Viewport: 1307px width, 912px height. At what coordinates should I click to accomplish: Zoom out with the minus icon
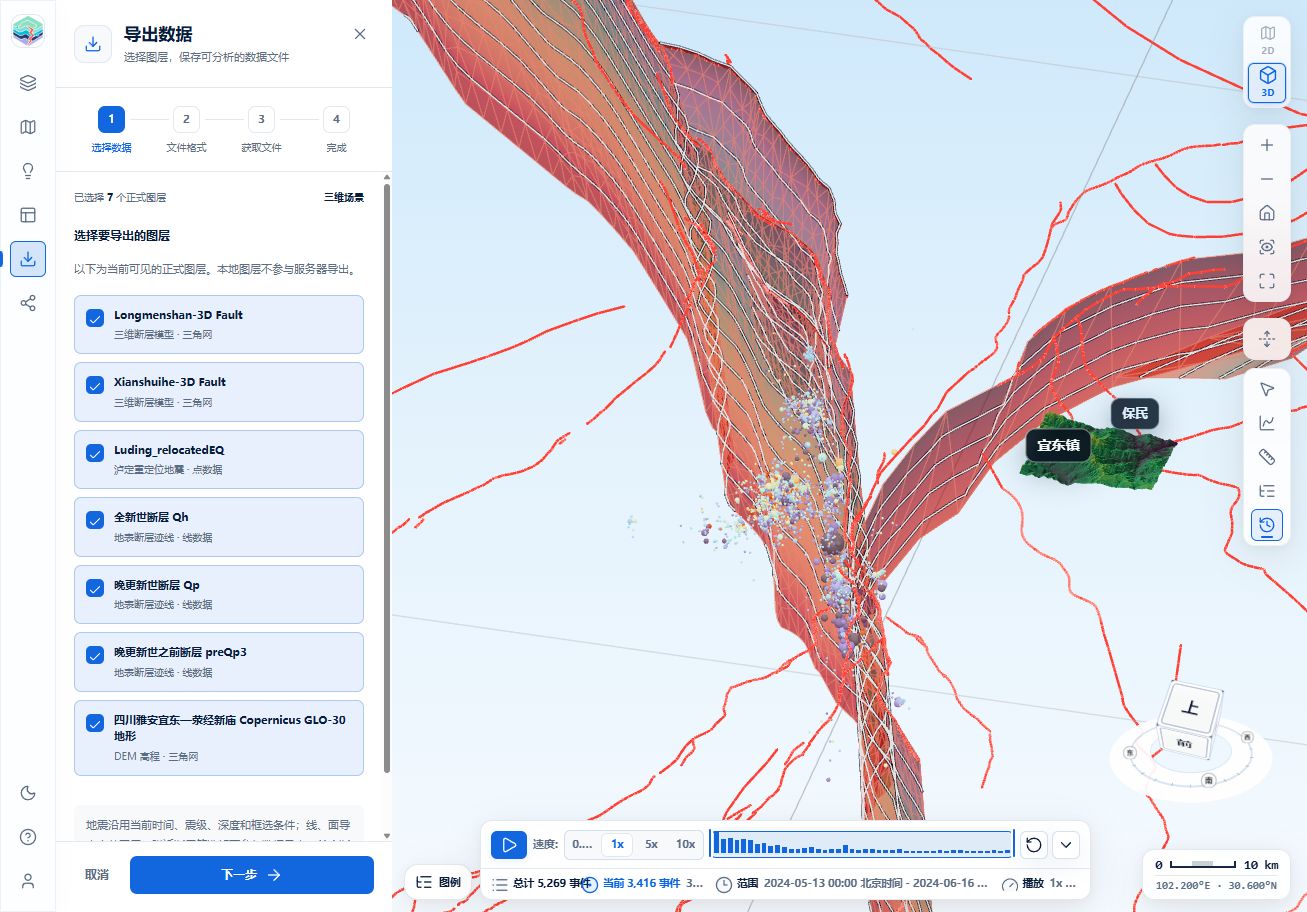[1267, 179]
